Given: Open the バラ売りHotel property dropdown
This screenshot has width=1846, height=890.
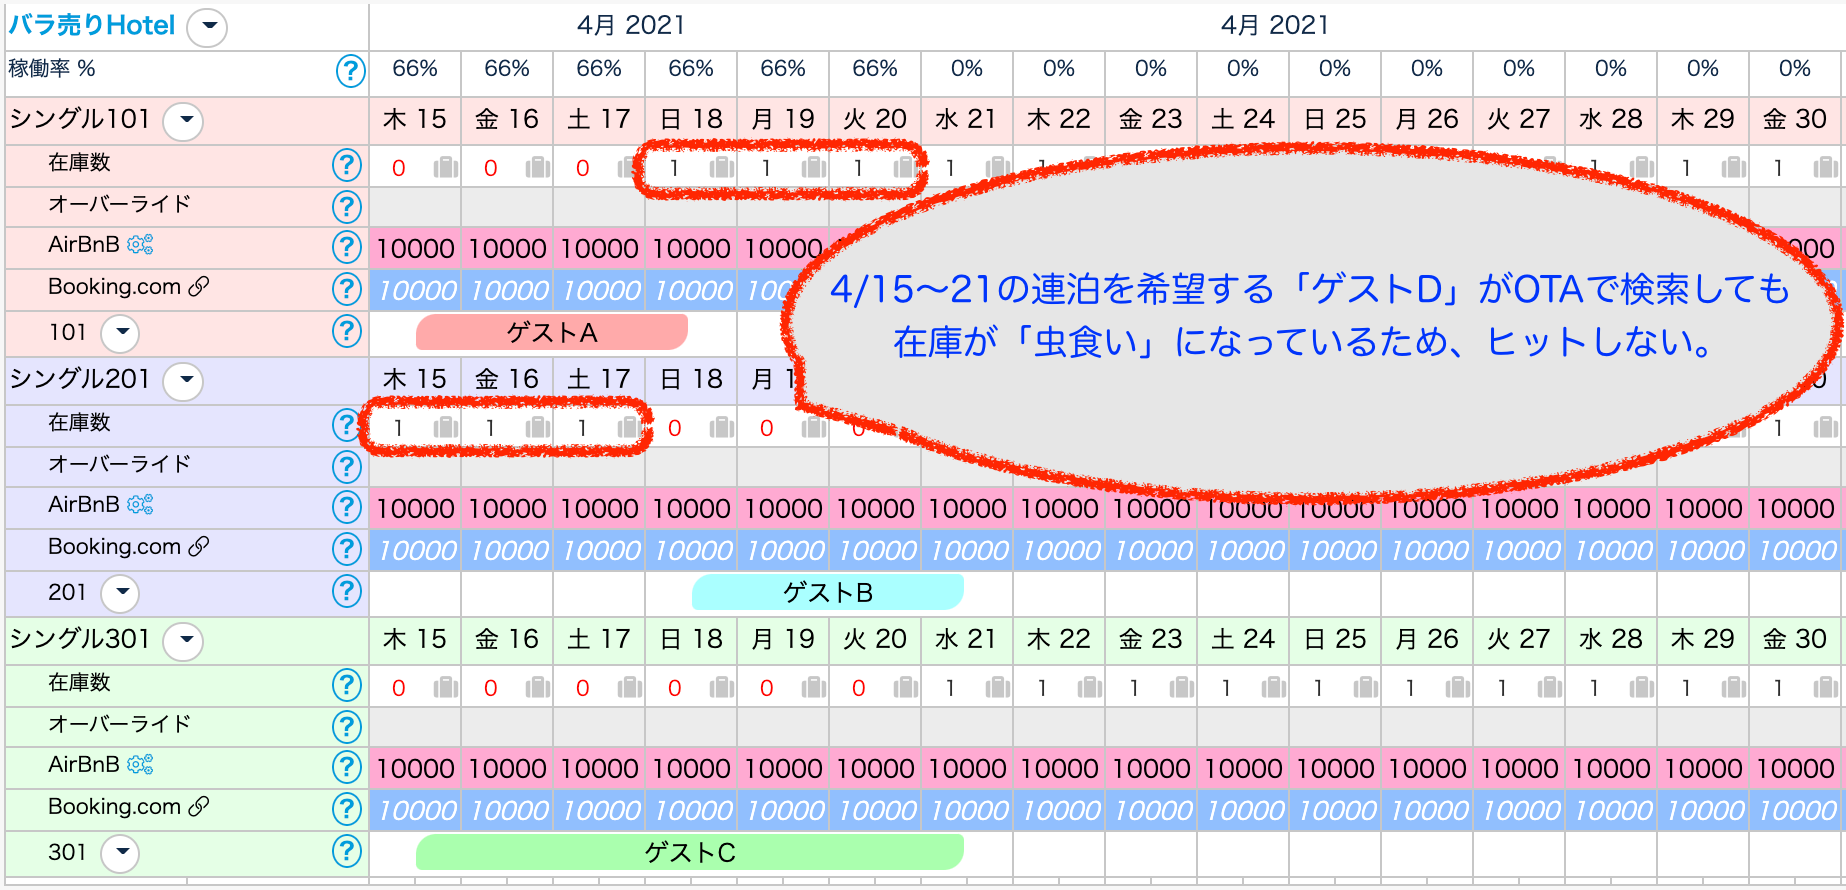Looking at the screenshot, I should tap(208, 27).
